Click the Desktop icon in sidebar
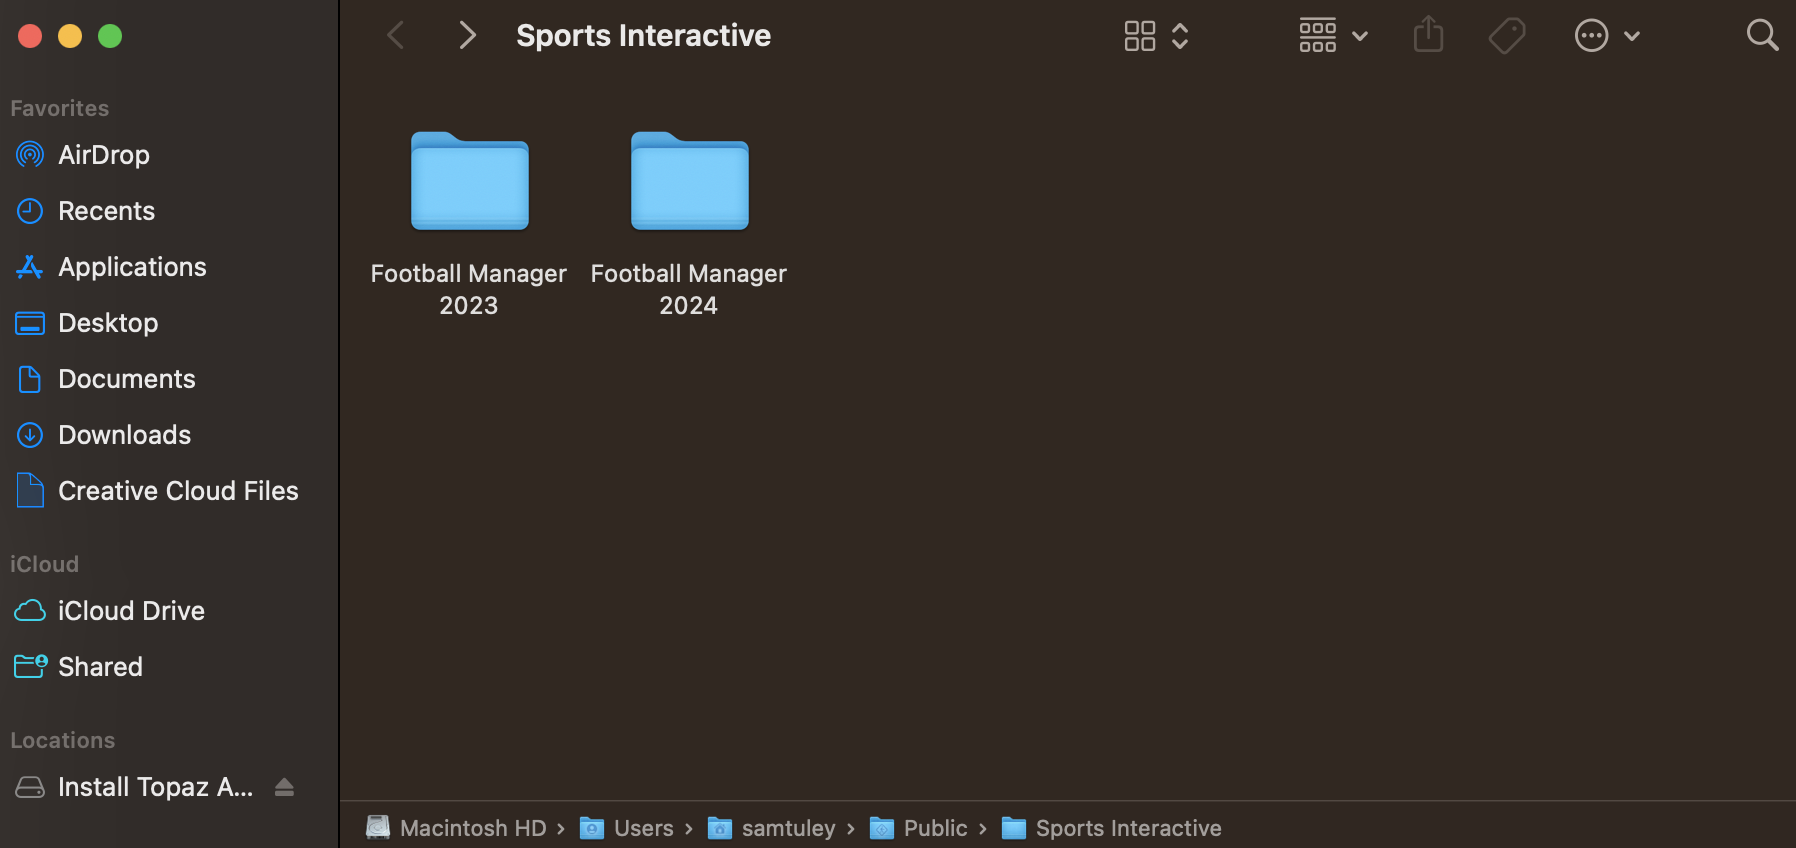 pyautogui.click(x=30, y=323)
